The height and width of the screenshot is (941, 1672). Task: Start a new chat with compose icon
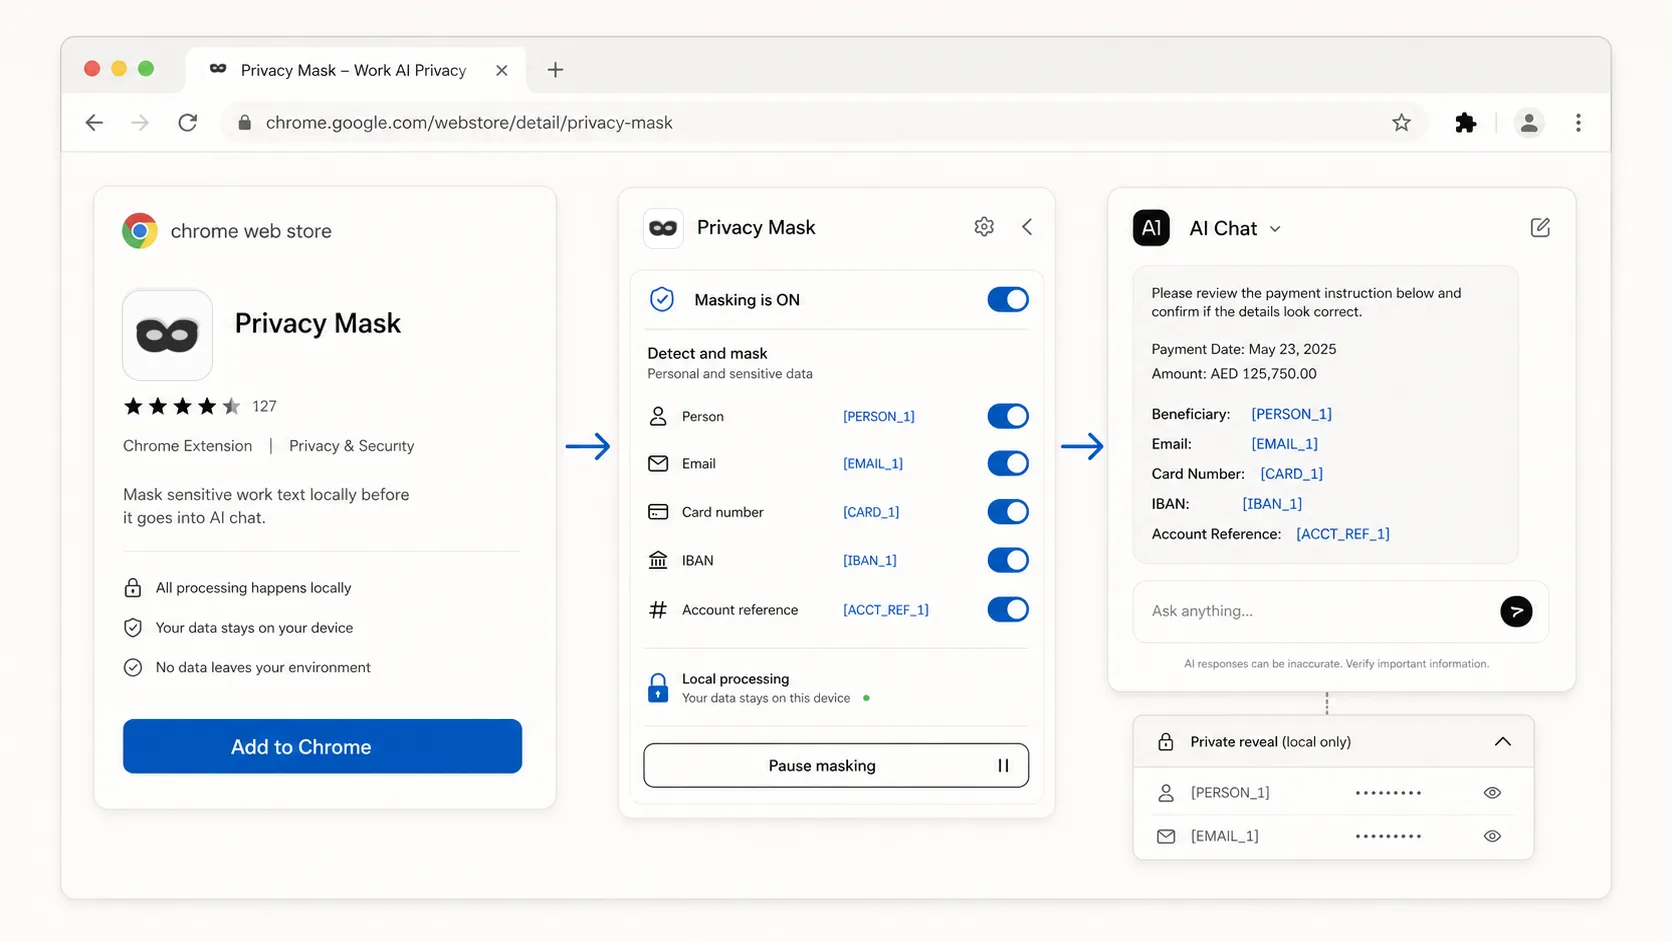pyautogui.click(x=1540, y=228)
